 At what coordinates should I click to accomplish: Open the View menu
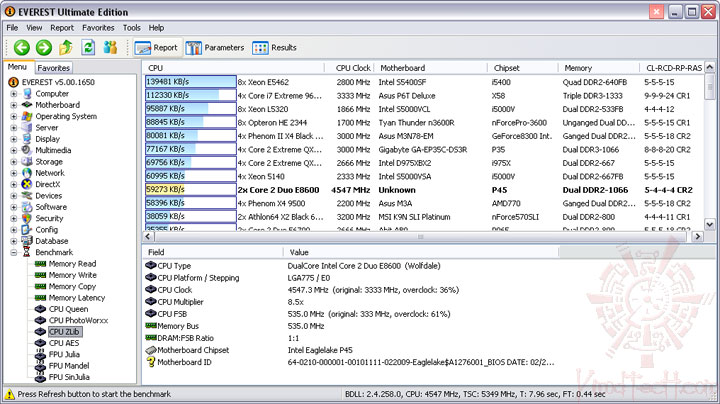pos(34,28)
